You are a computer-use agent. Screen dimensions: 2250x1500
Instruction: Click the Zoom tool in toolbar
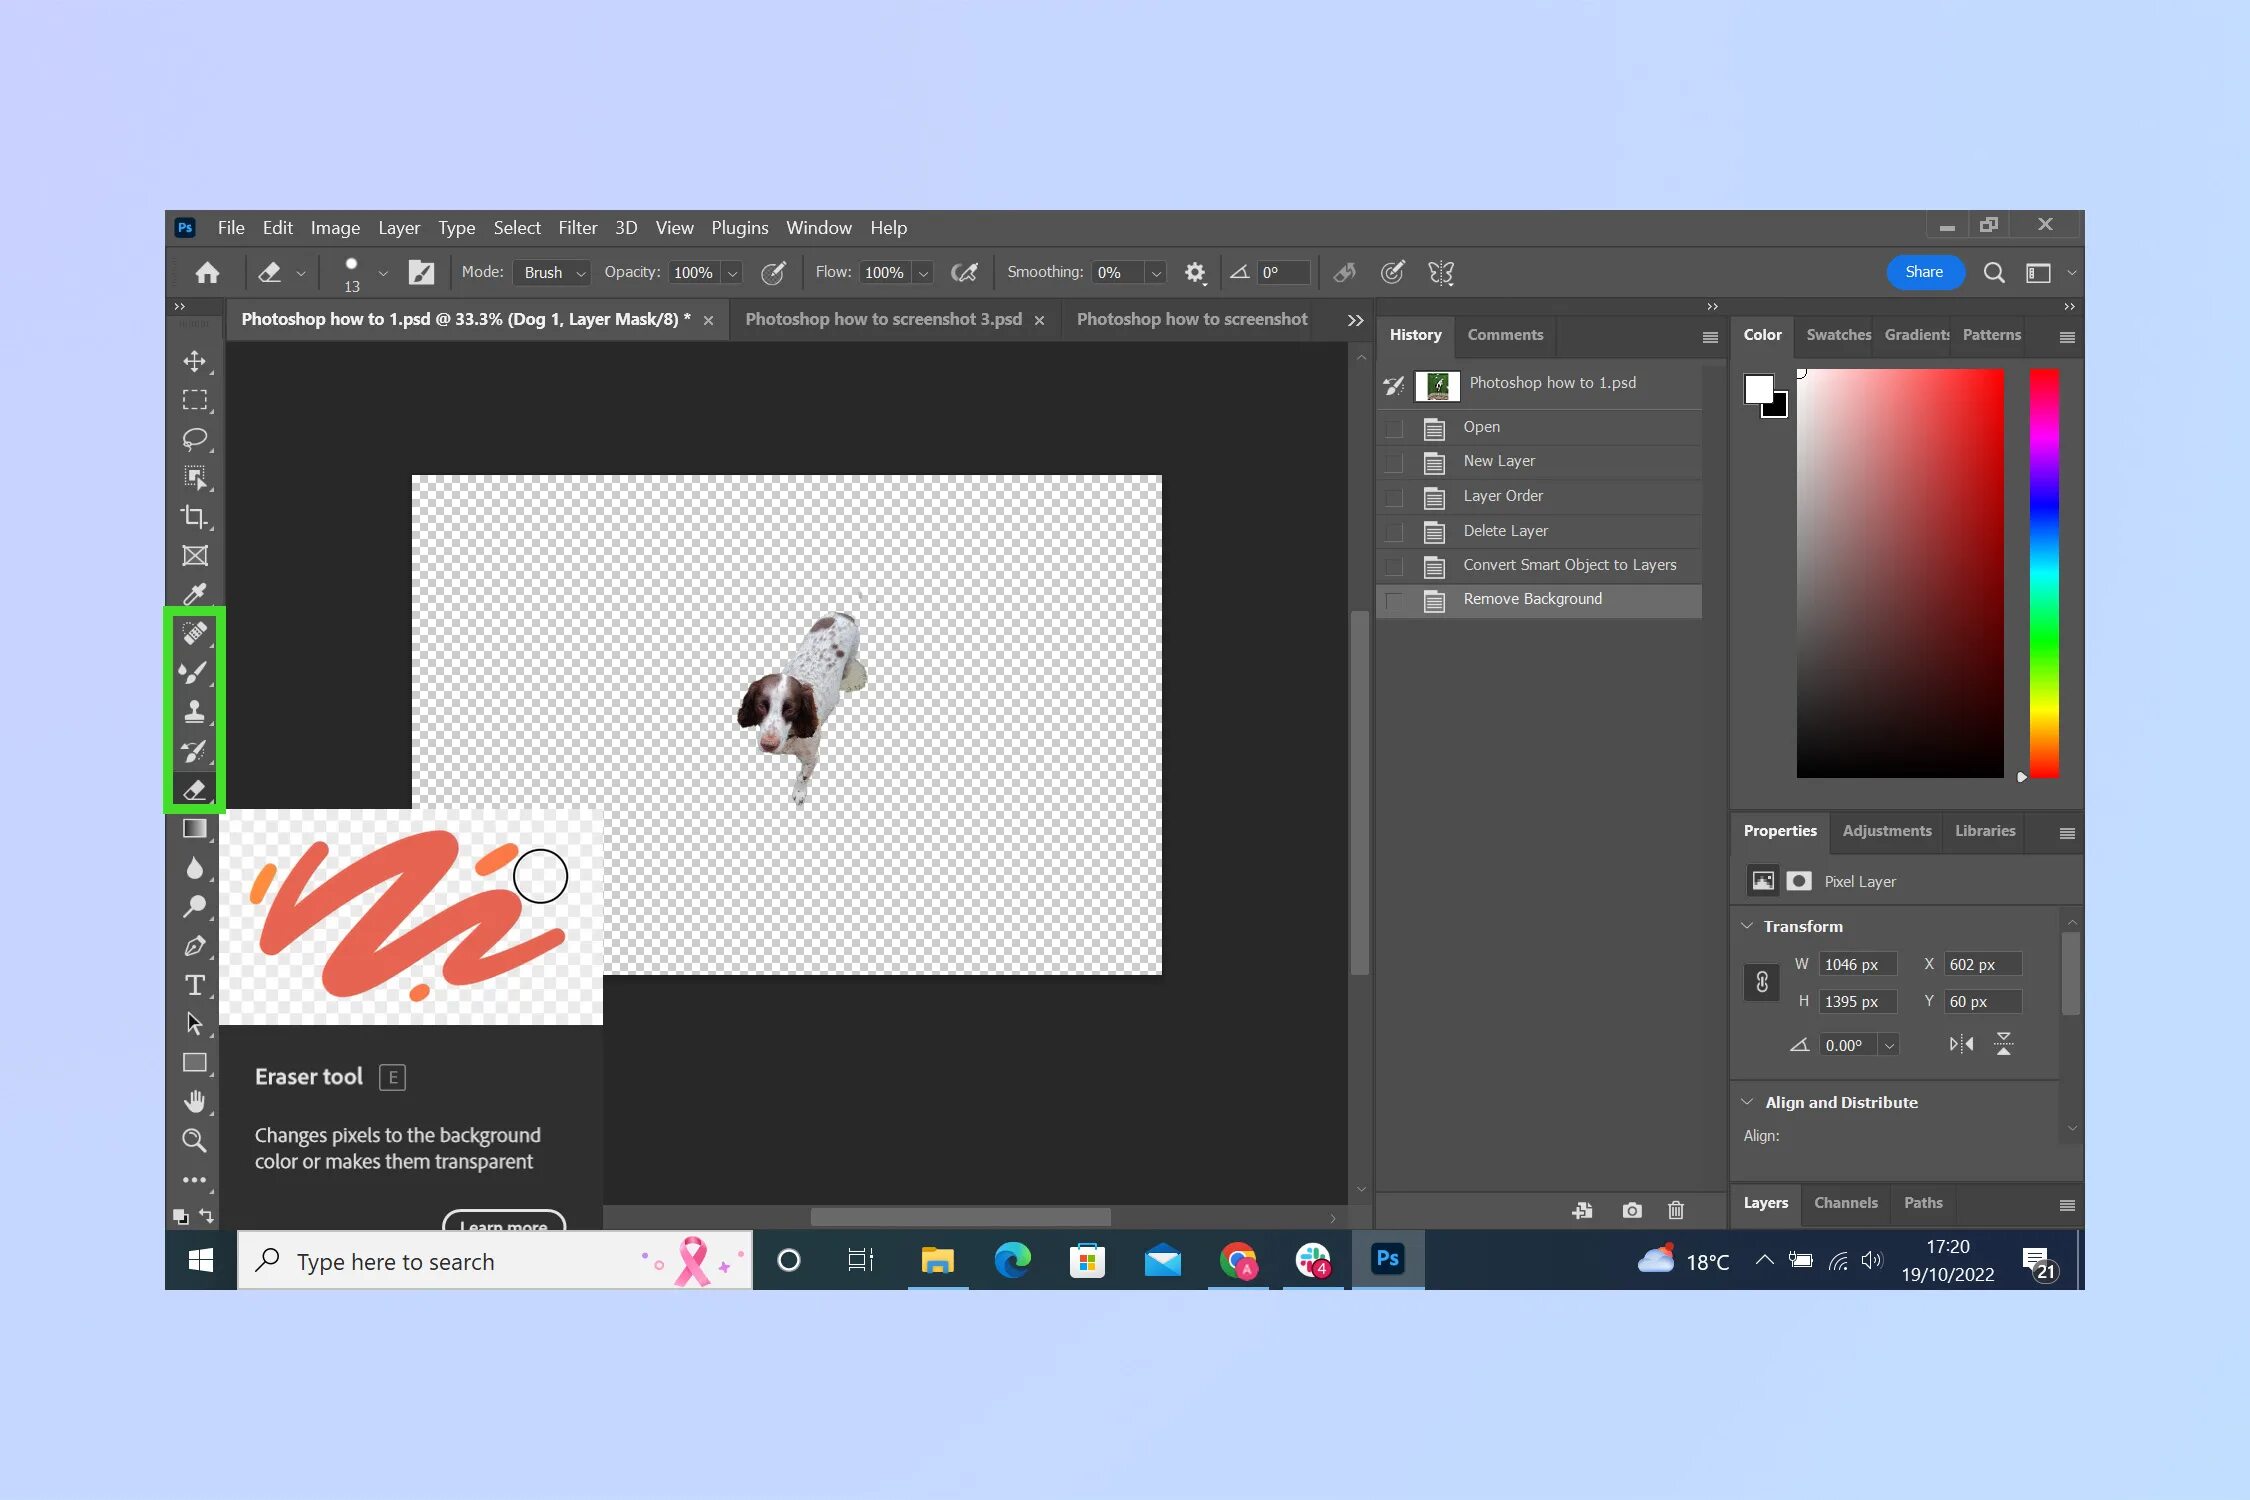[194, 1140]
